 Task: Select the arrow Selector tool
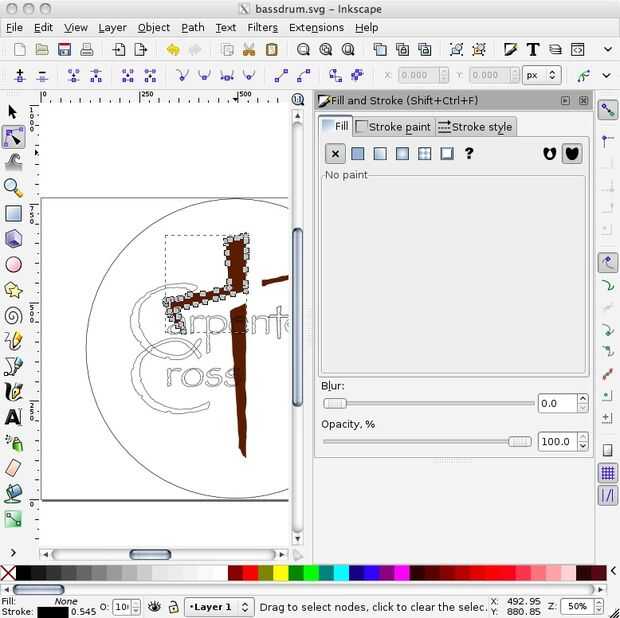pos(13,112)
